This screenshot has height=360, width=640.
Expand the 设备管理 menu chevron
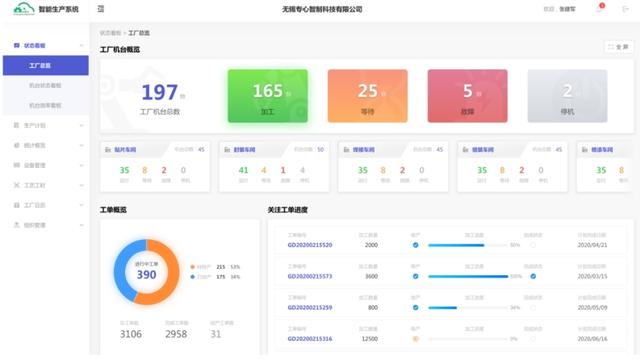(81, 165)
